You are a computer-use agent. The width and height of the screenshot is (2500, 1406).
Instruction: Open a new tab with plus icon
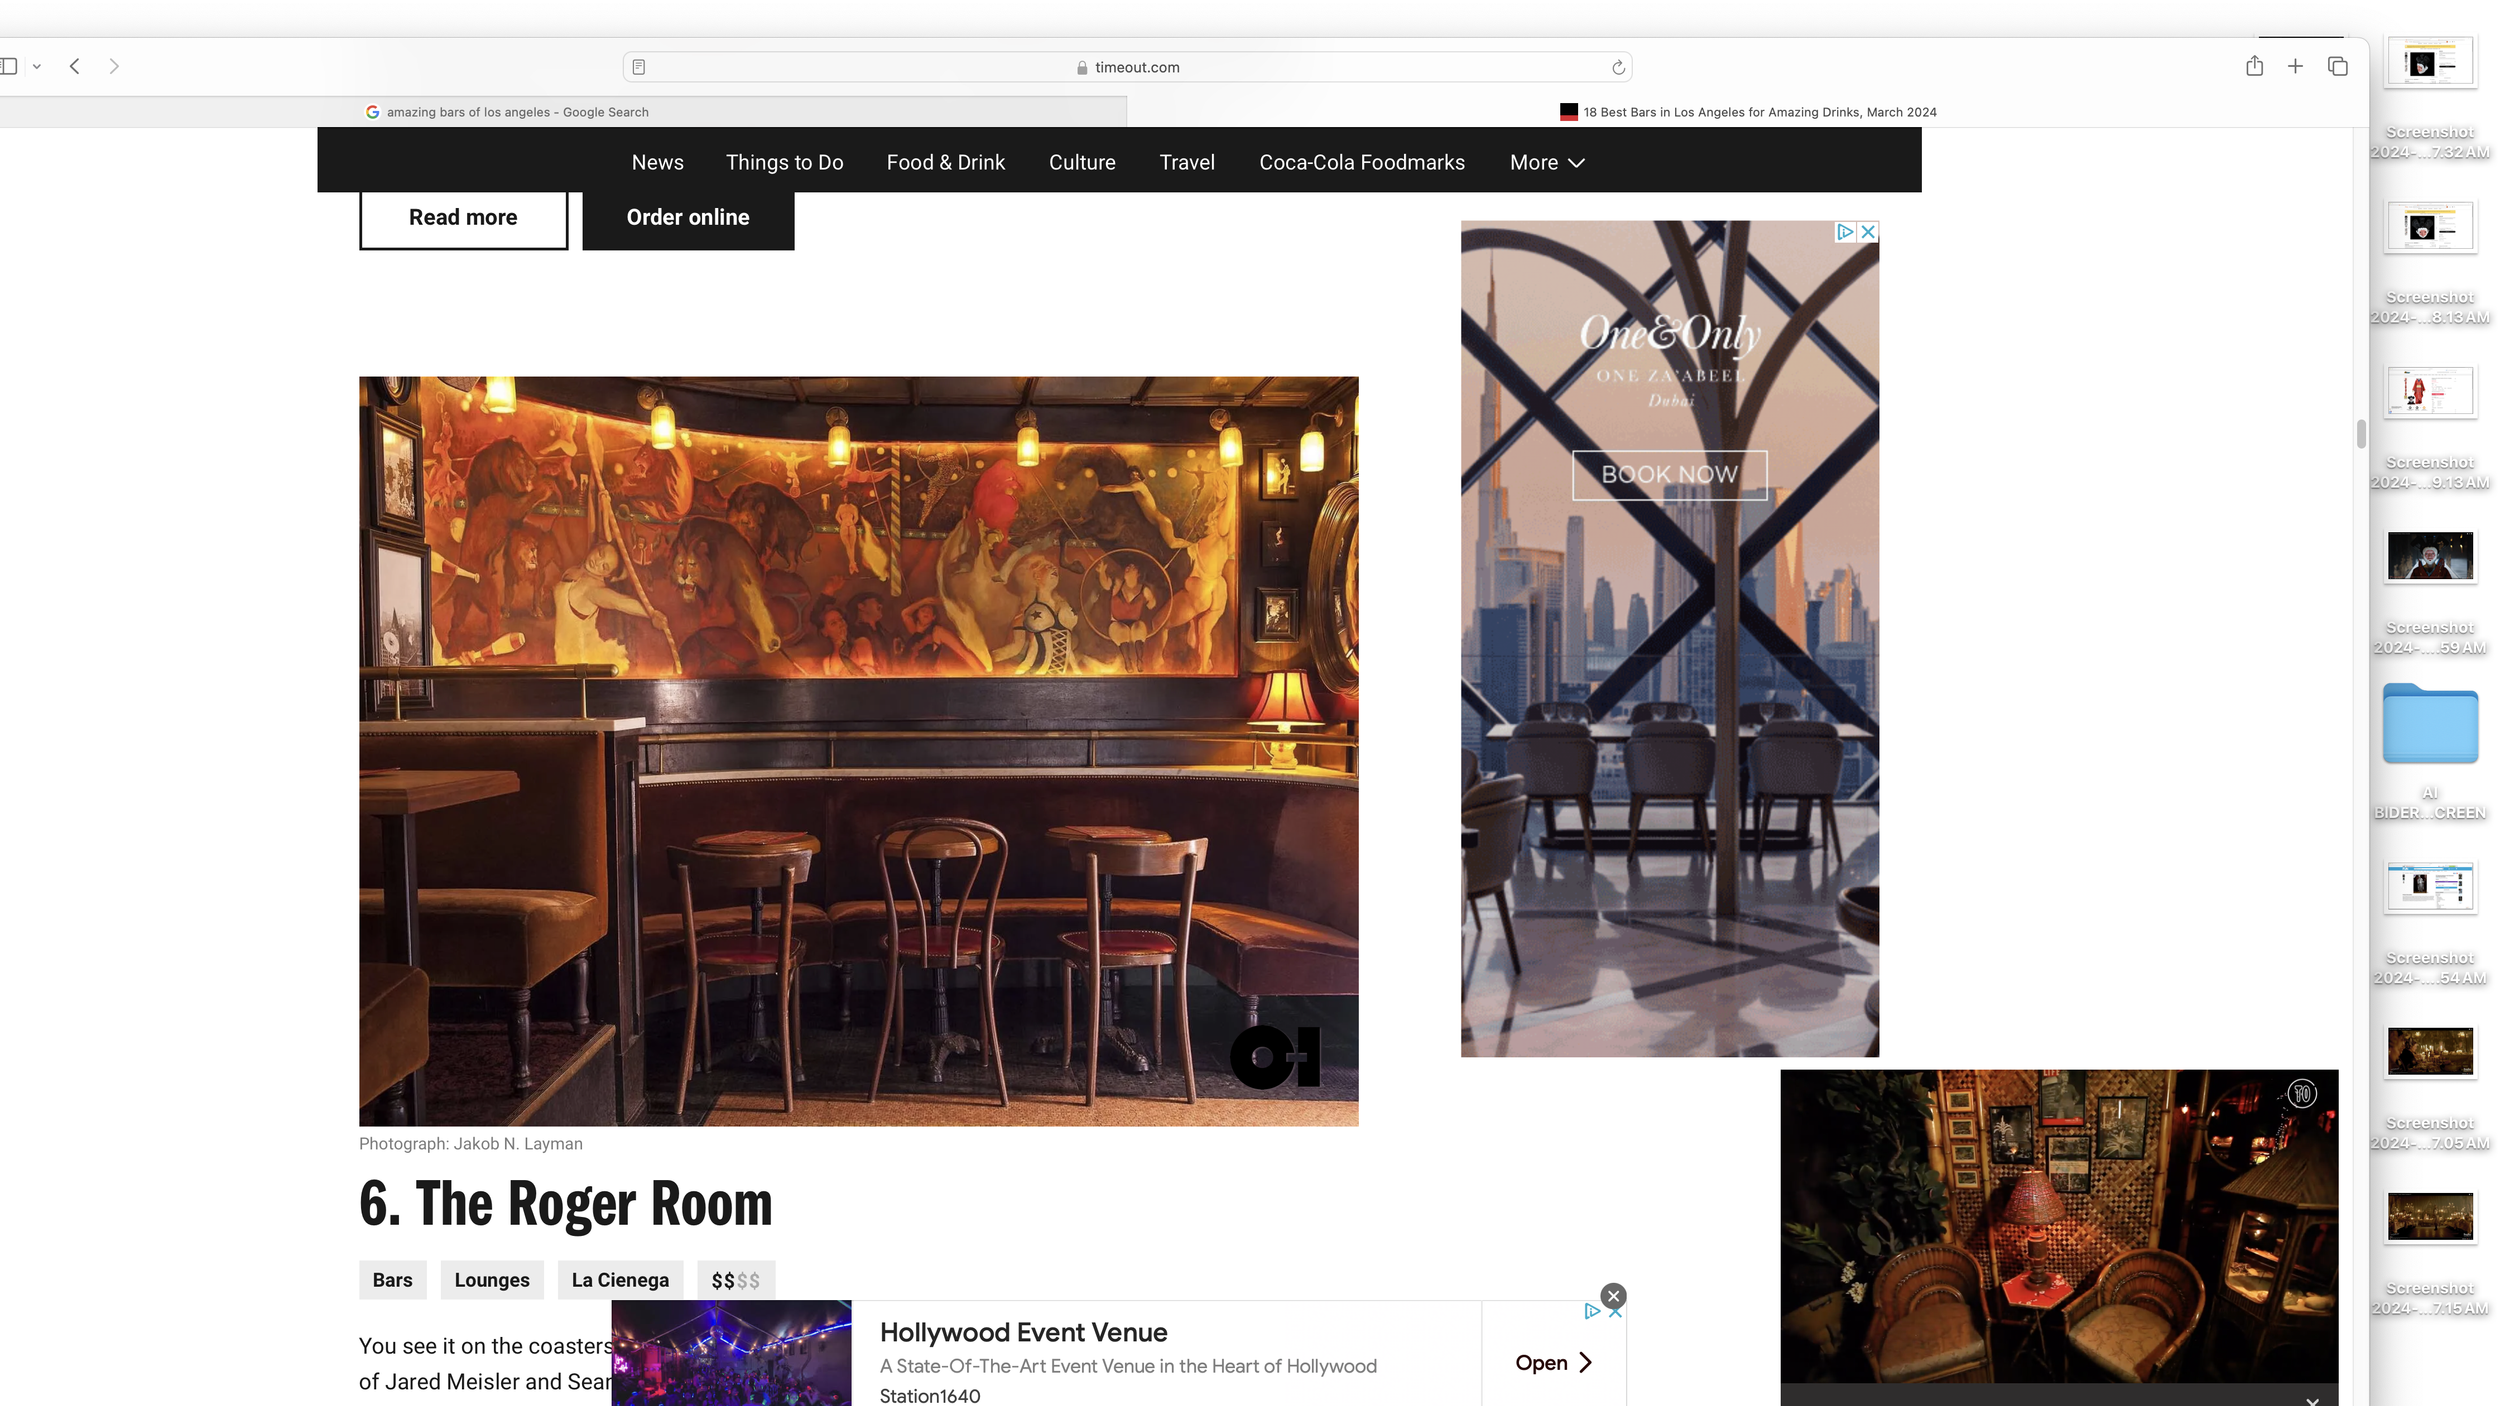coord(2295,66)
